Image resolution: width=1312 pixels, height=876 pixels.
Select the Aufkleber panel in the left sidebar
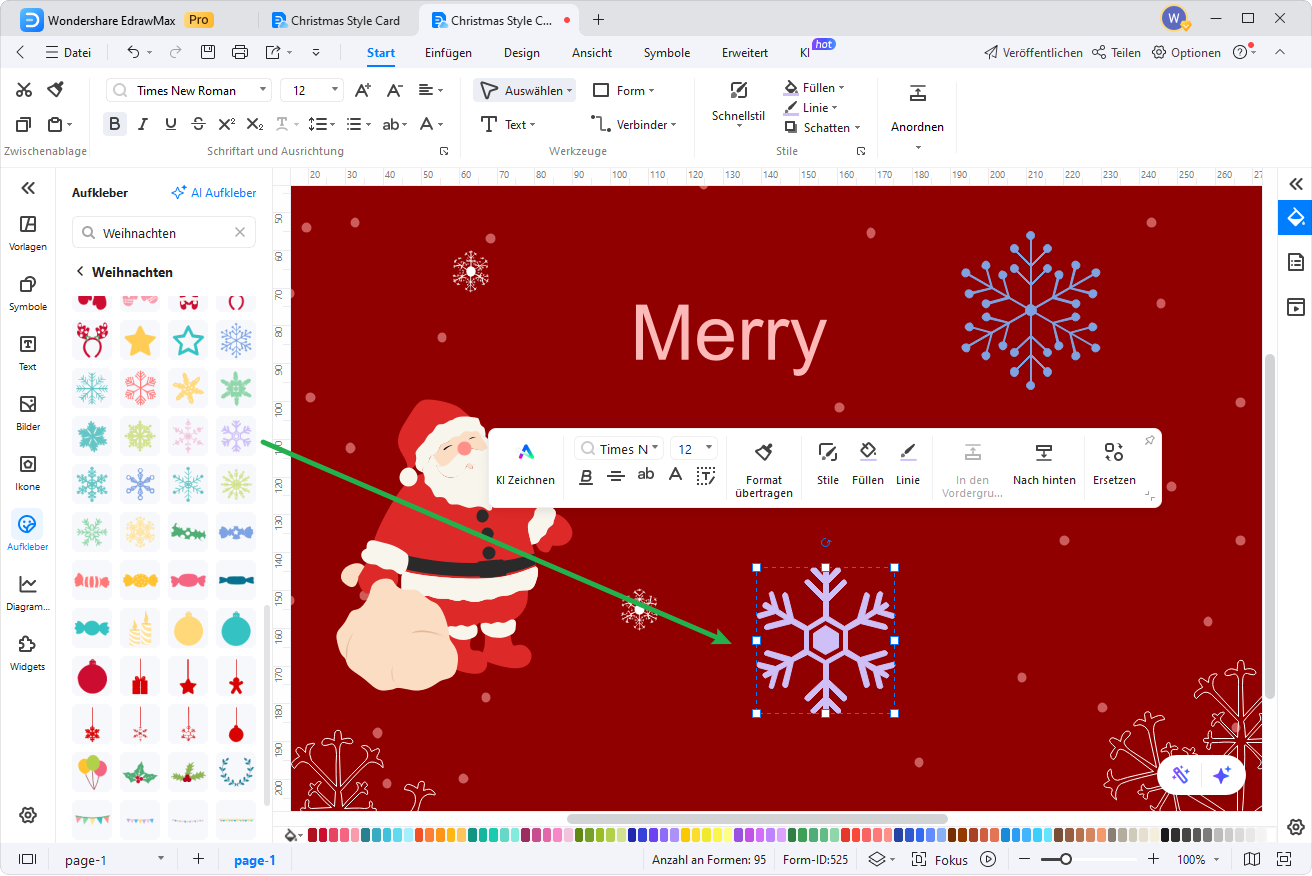pos(27,530)
